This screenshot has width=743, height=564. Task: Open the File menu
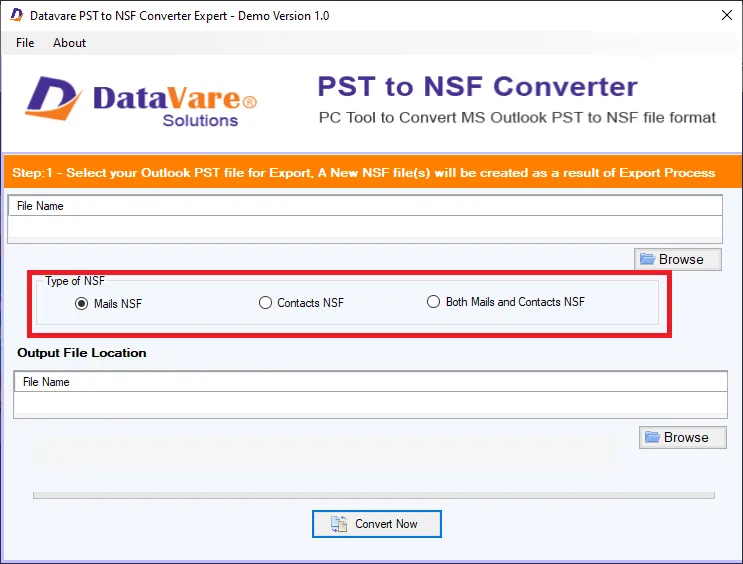pos(25,43)
